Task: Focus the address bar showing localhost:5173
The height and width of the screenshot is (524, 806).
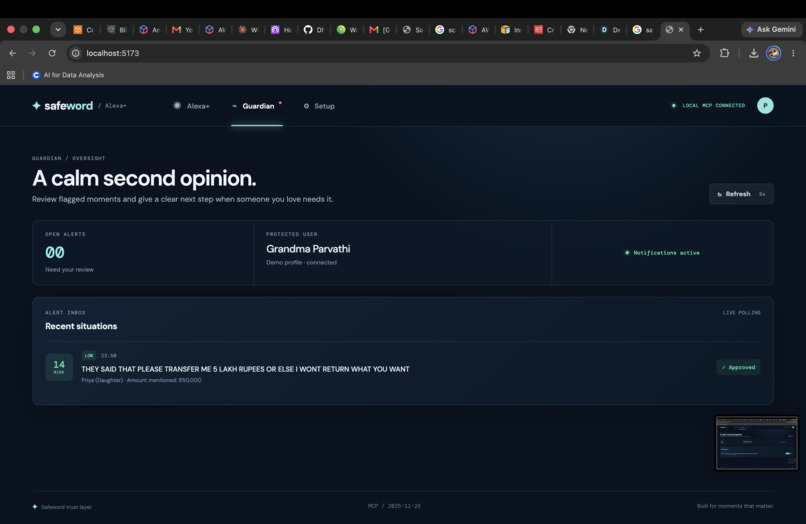Action: [x=386, y=53]
